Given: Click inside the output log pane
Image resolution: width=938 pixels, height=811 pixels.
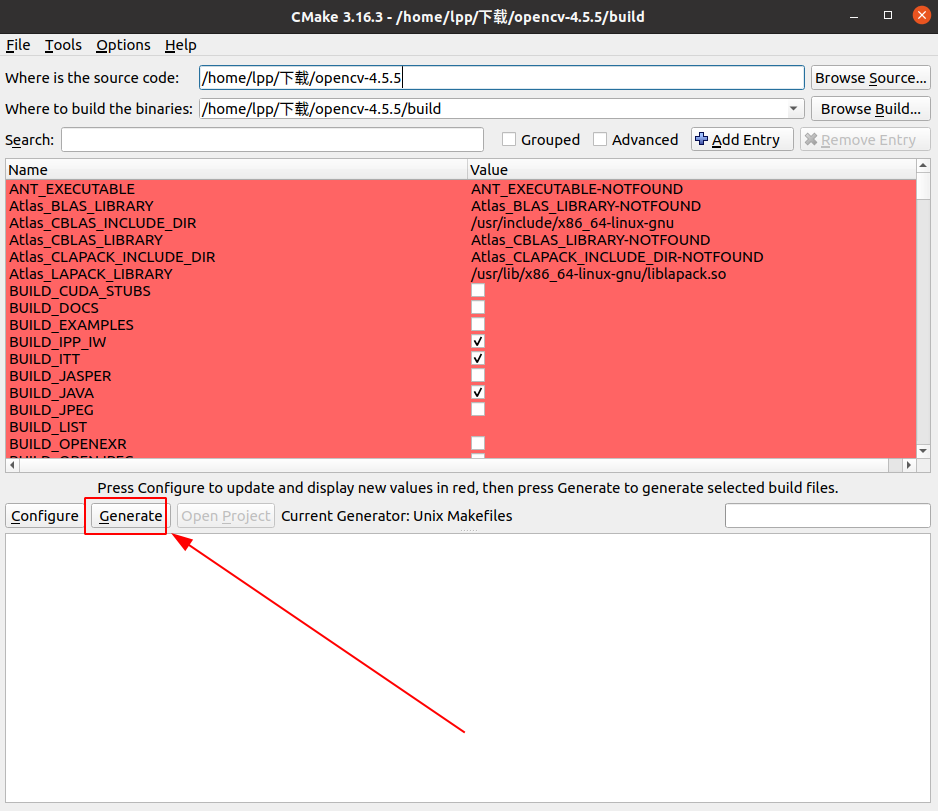Looking at the screenshot, I should (468, 668).
